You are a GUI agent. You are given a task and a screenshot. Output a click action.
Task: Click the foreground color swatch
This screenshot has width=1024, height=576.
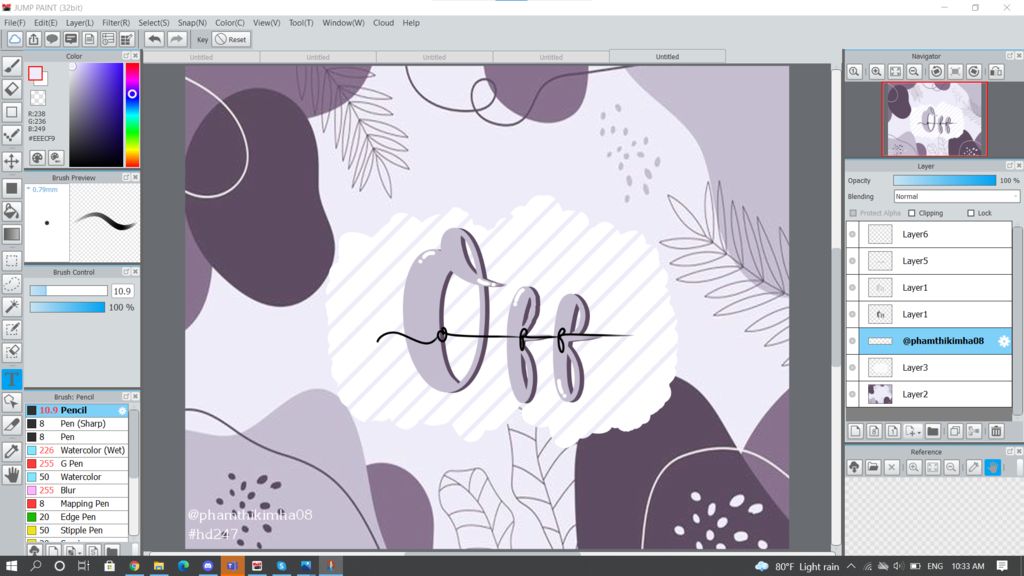coord(35,73)
